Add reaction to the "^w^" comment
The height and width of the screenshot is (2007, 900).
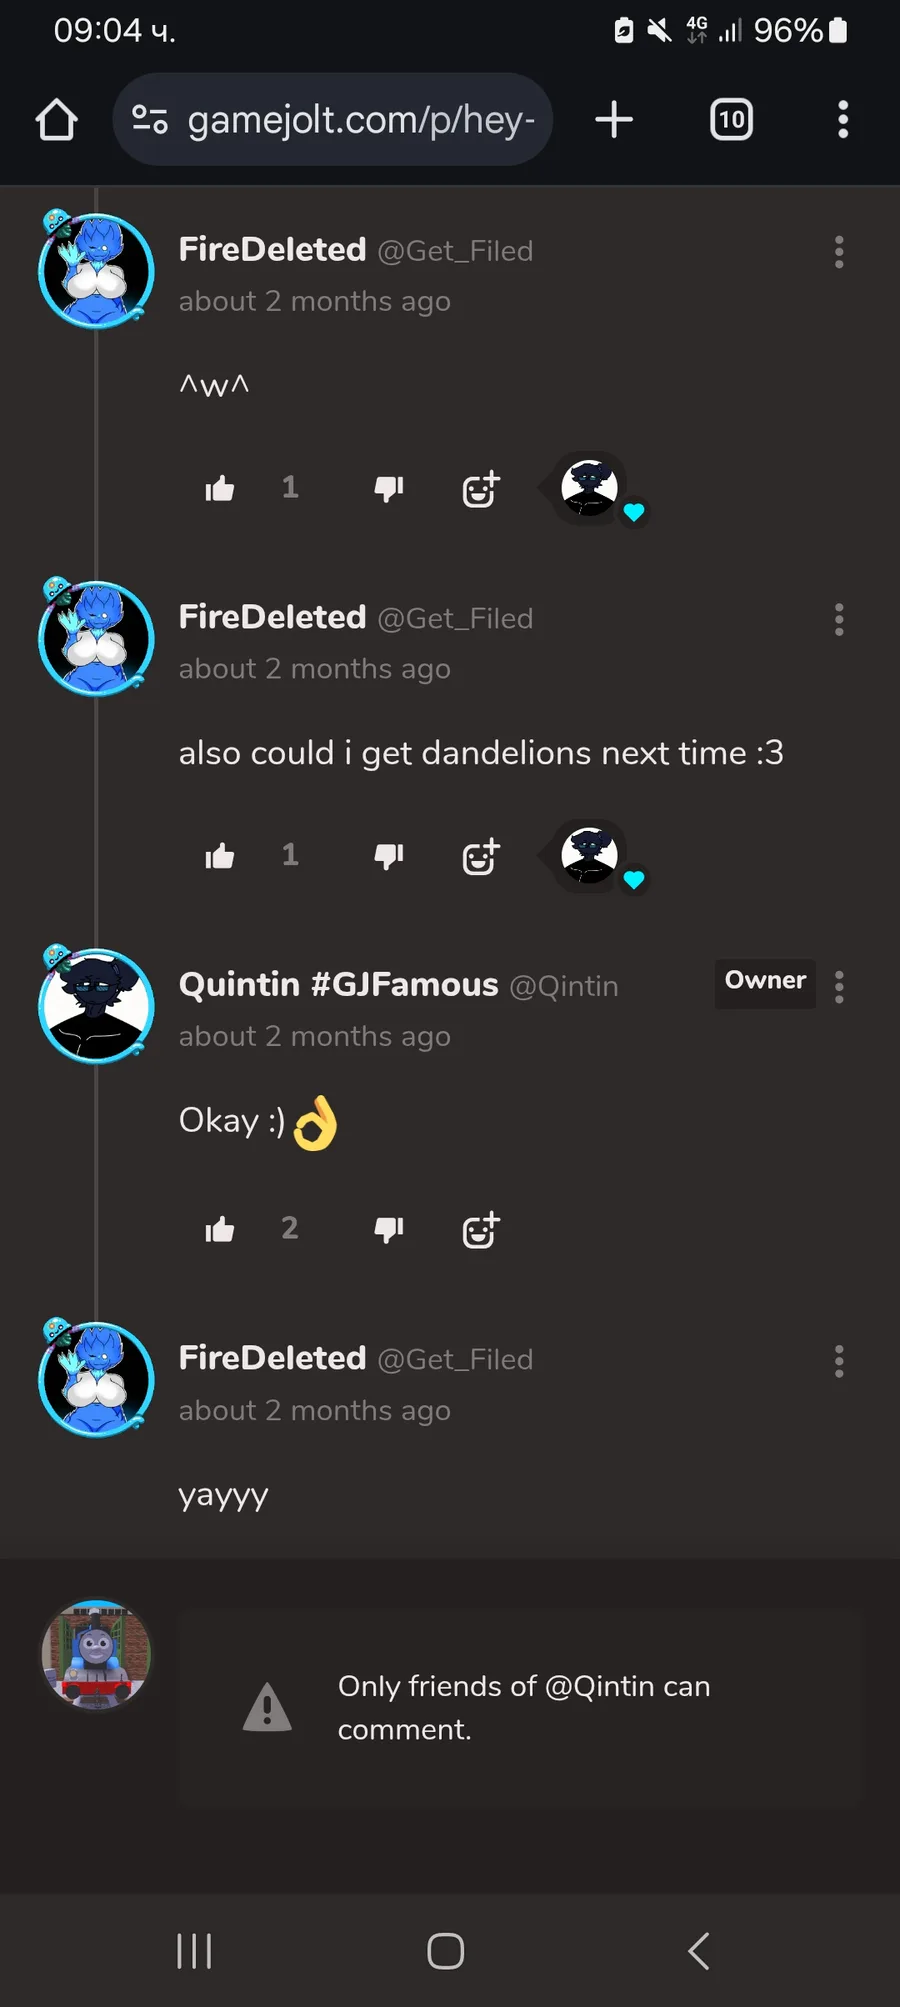[481, 488]
